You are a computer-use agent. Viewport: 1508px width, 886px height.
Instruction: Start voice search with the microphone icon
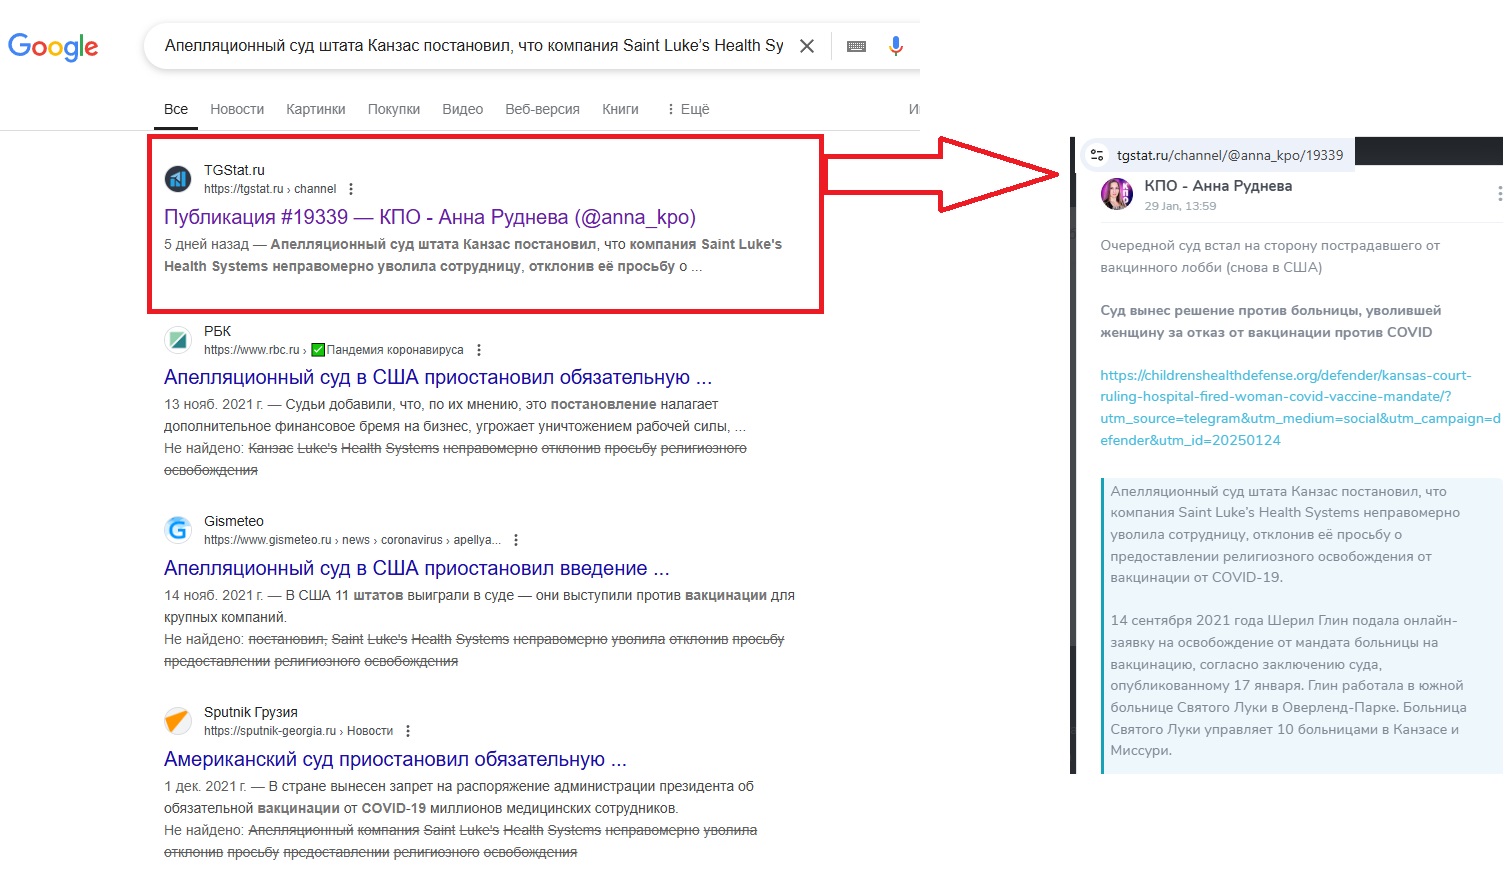point(896,46)
